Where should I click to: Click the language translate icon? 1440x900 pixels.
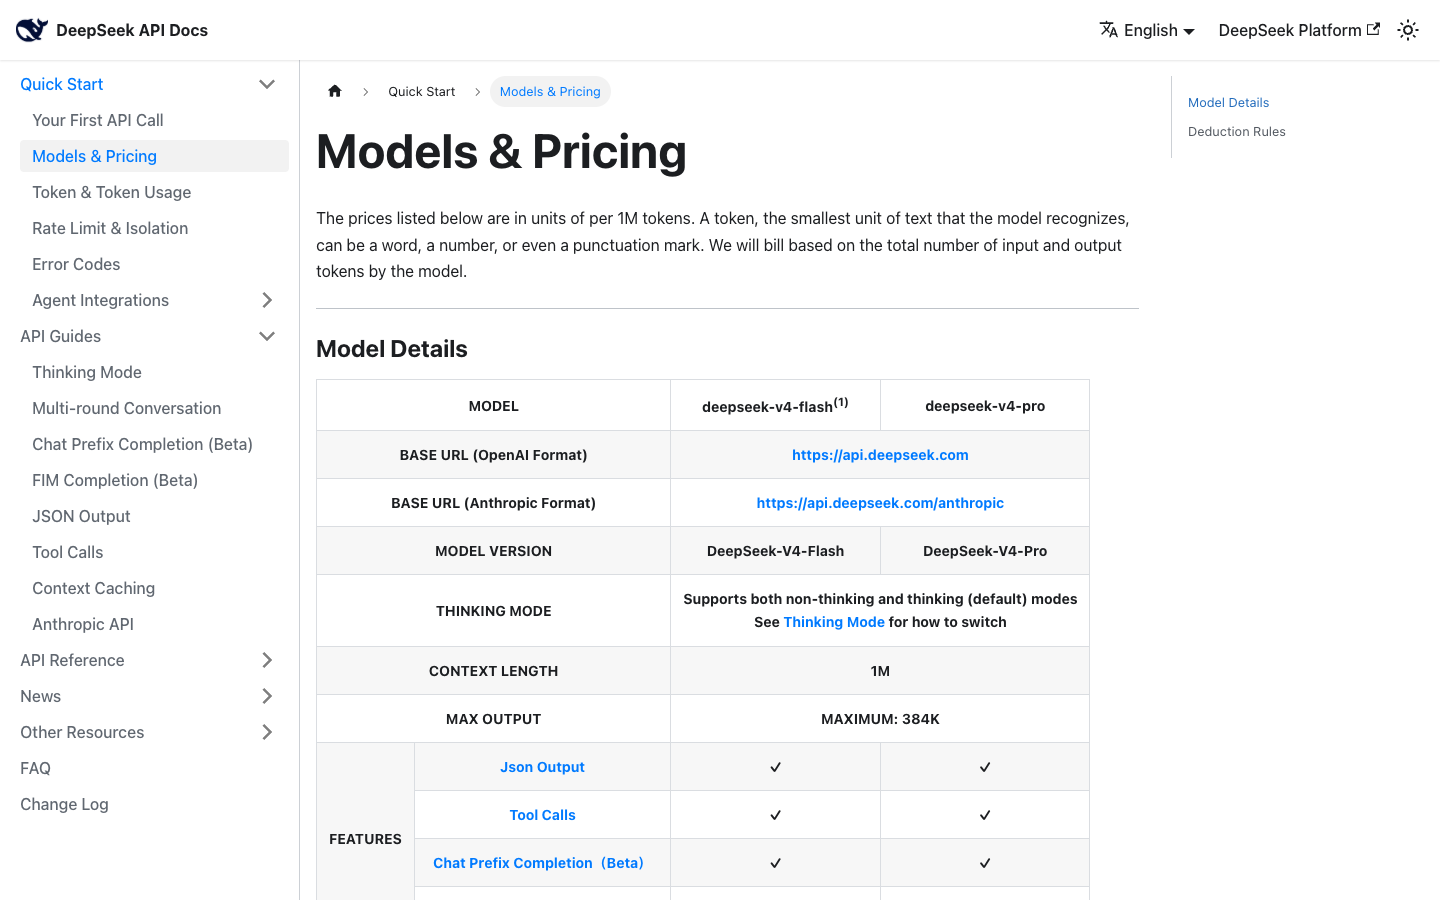pyautogui.click(x=1108, y=30)
